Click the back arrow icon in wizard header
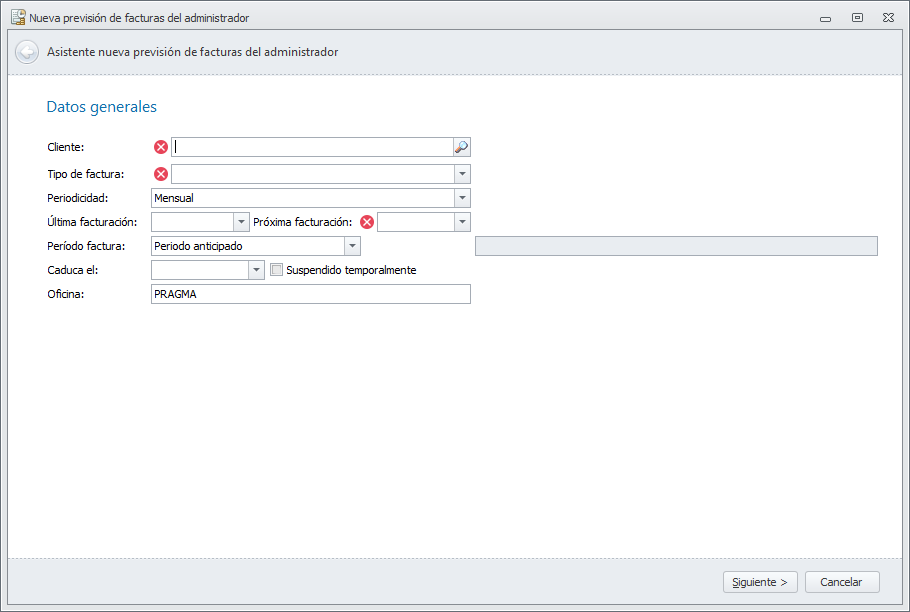The width and height of the screenshot is (910, 612). pyautogui.click(x=27, y=52)
